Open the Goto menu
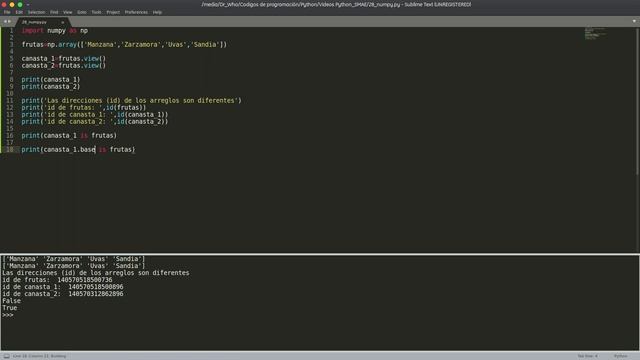The height and width of the screenshot is (360, 640). (82, 12)
